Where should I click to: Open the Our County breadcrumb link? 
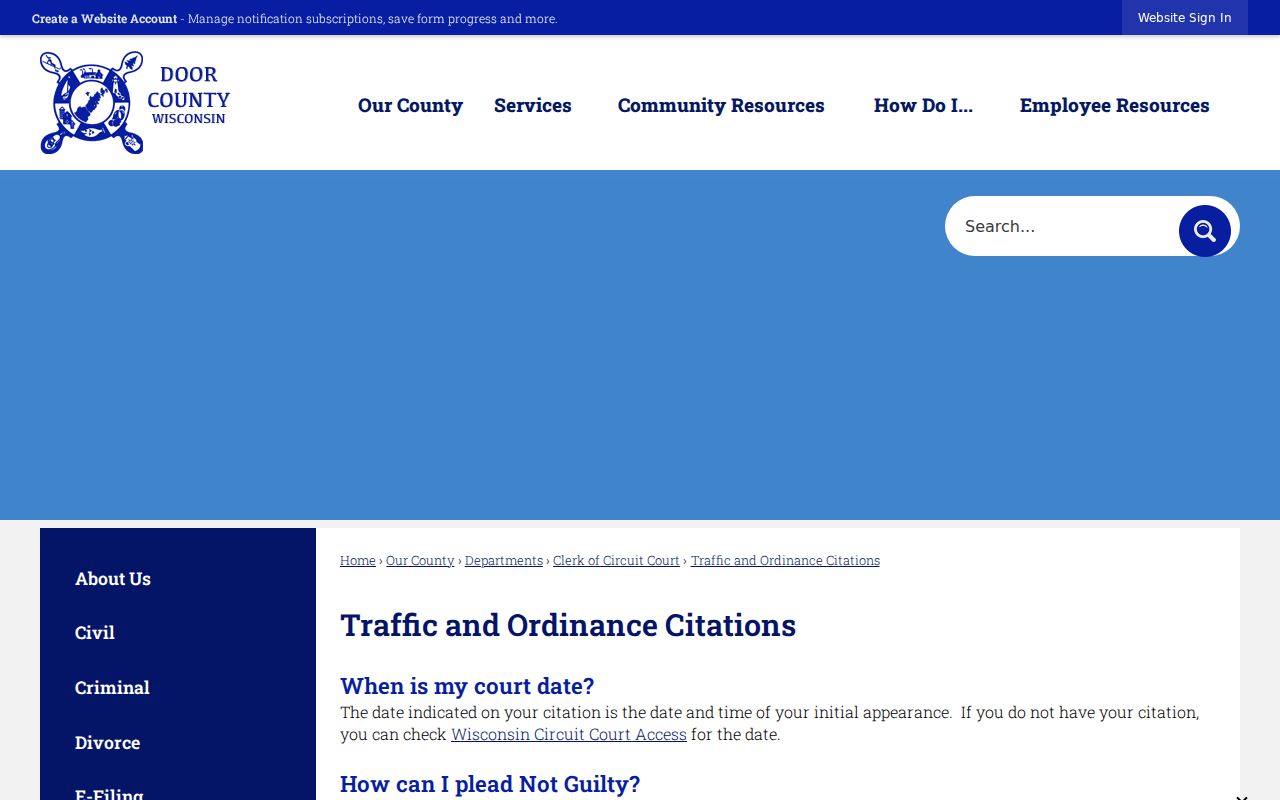[420, 561]
